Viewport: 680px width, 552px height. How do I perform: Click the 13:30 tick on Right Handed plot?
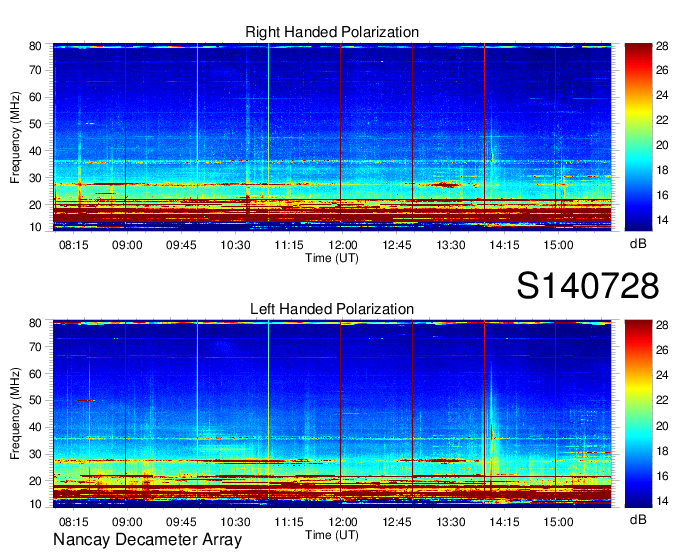point(451,245)
